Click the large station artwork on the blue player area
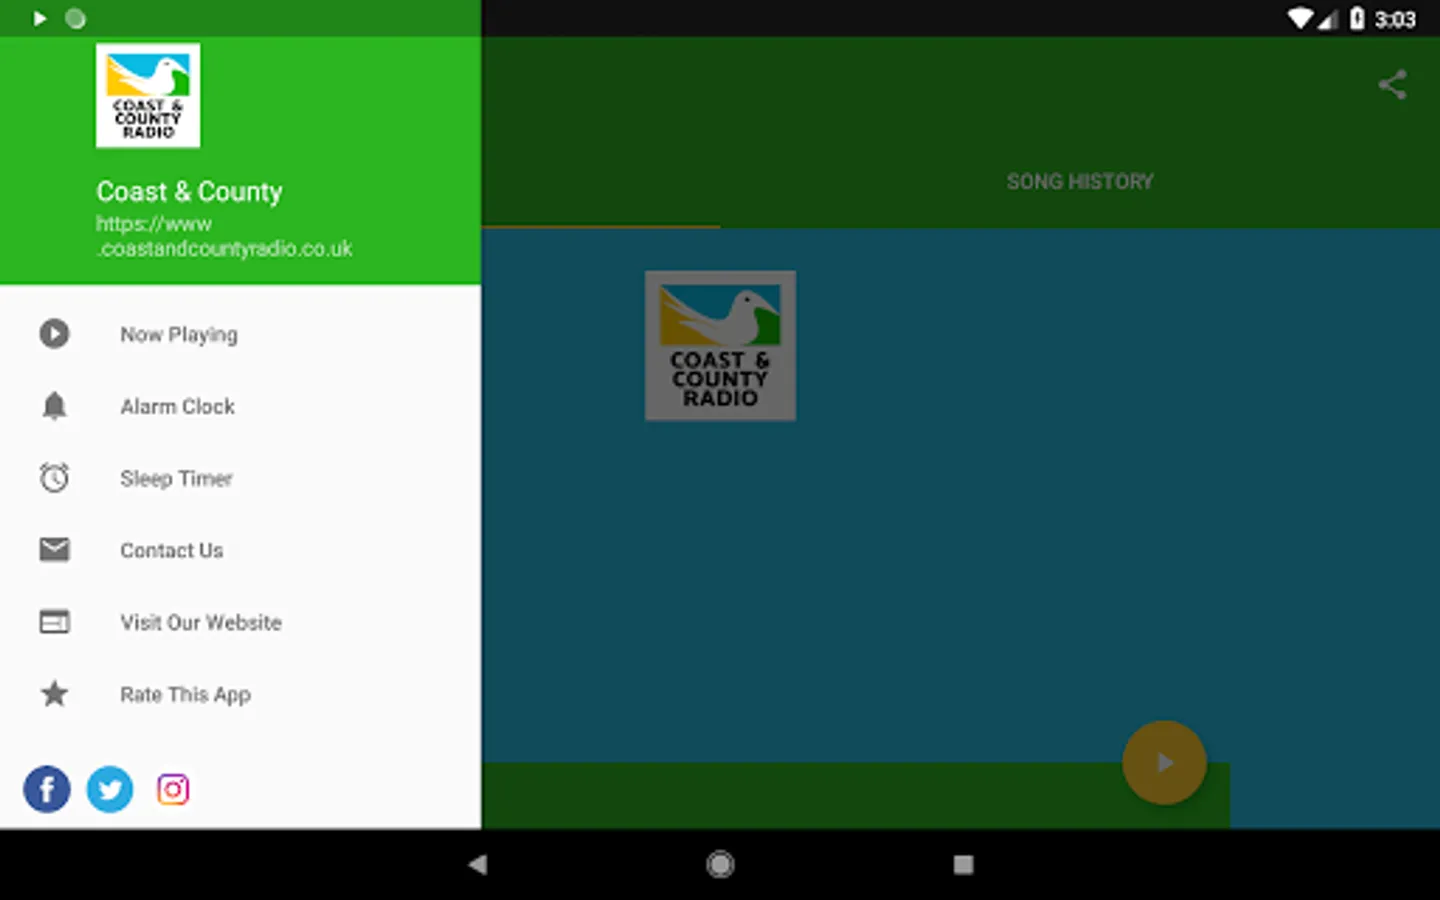This screenshot has width=1440, height=900. [x=720, y=345]
